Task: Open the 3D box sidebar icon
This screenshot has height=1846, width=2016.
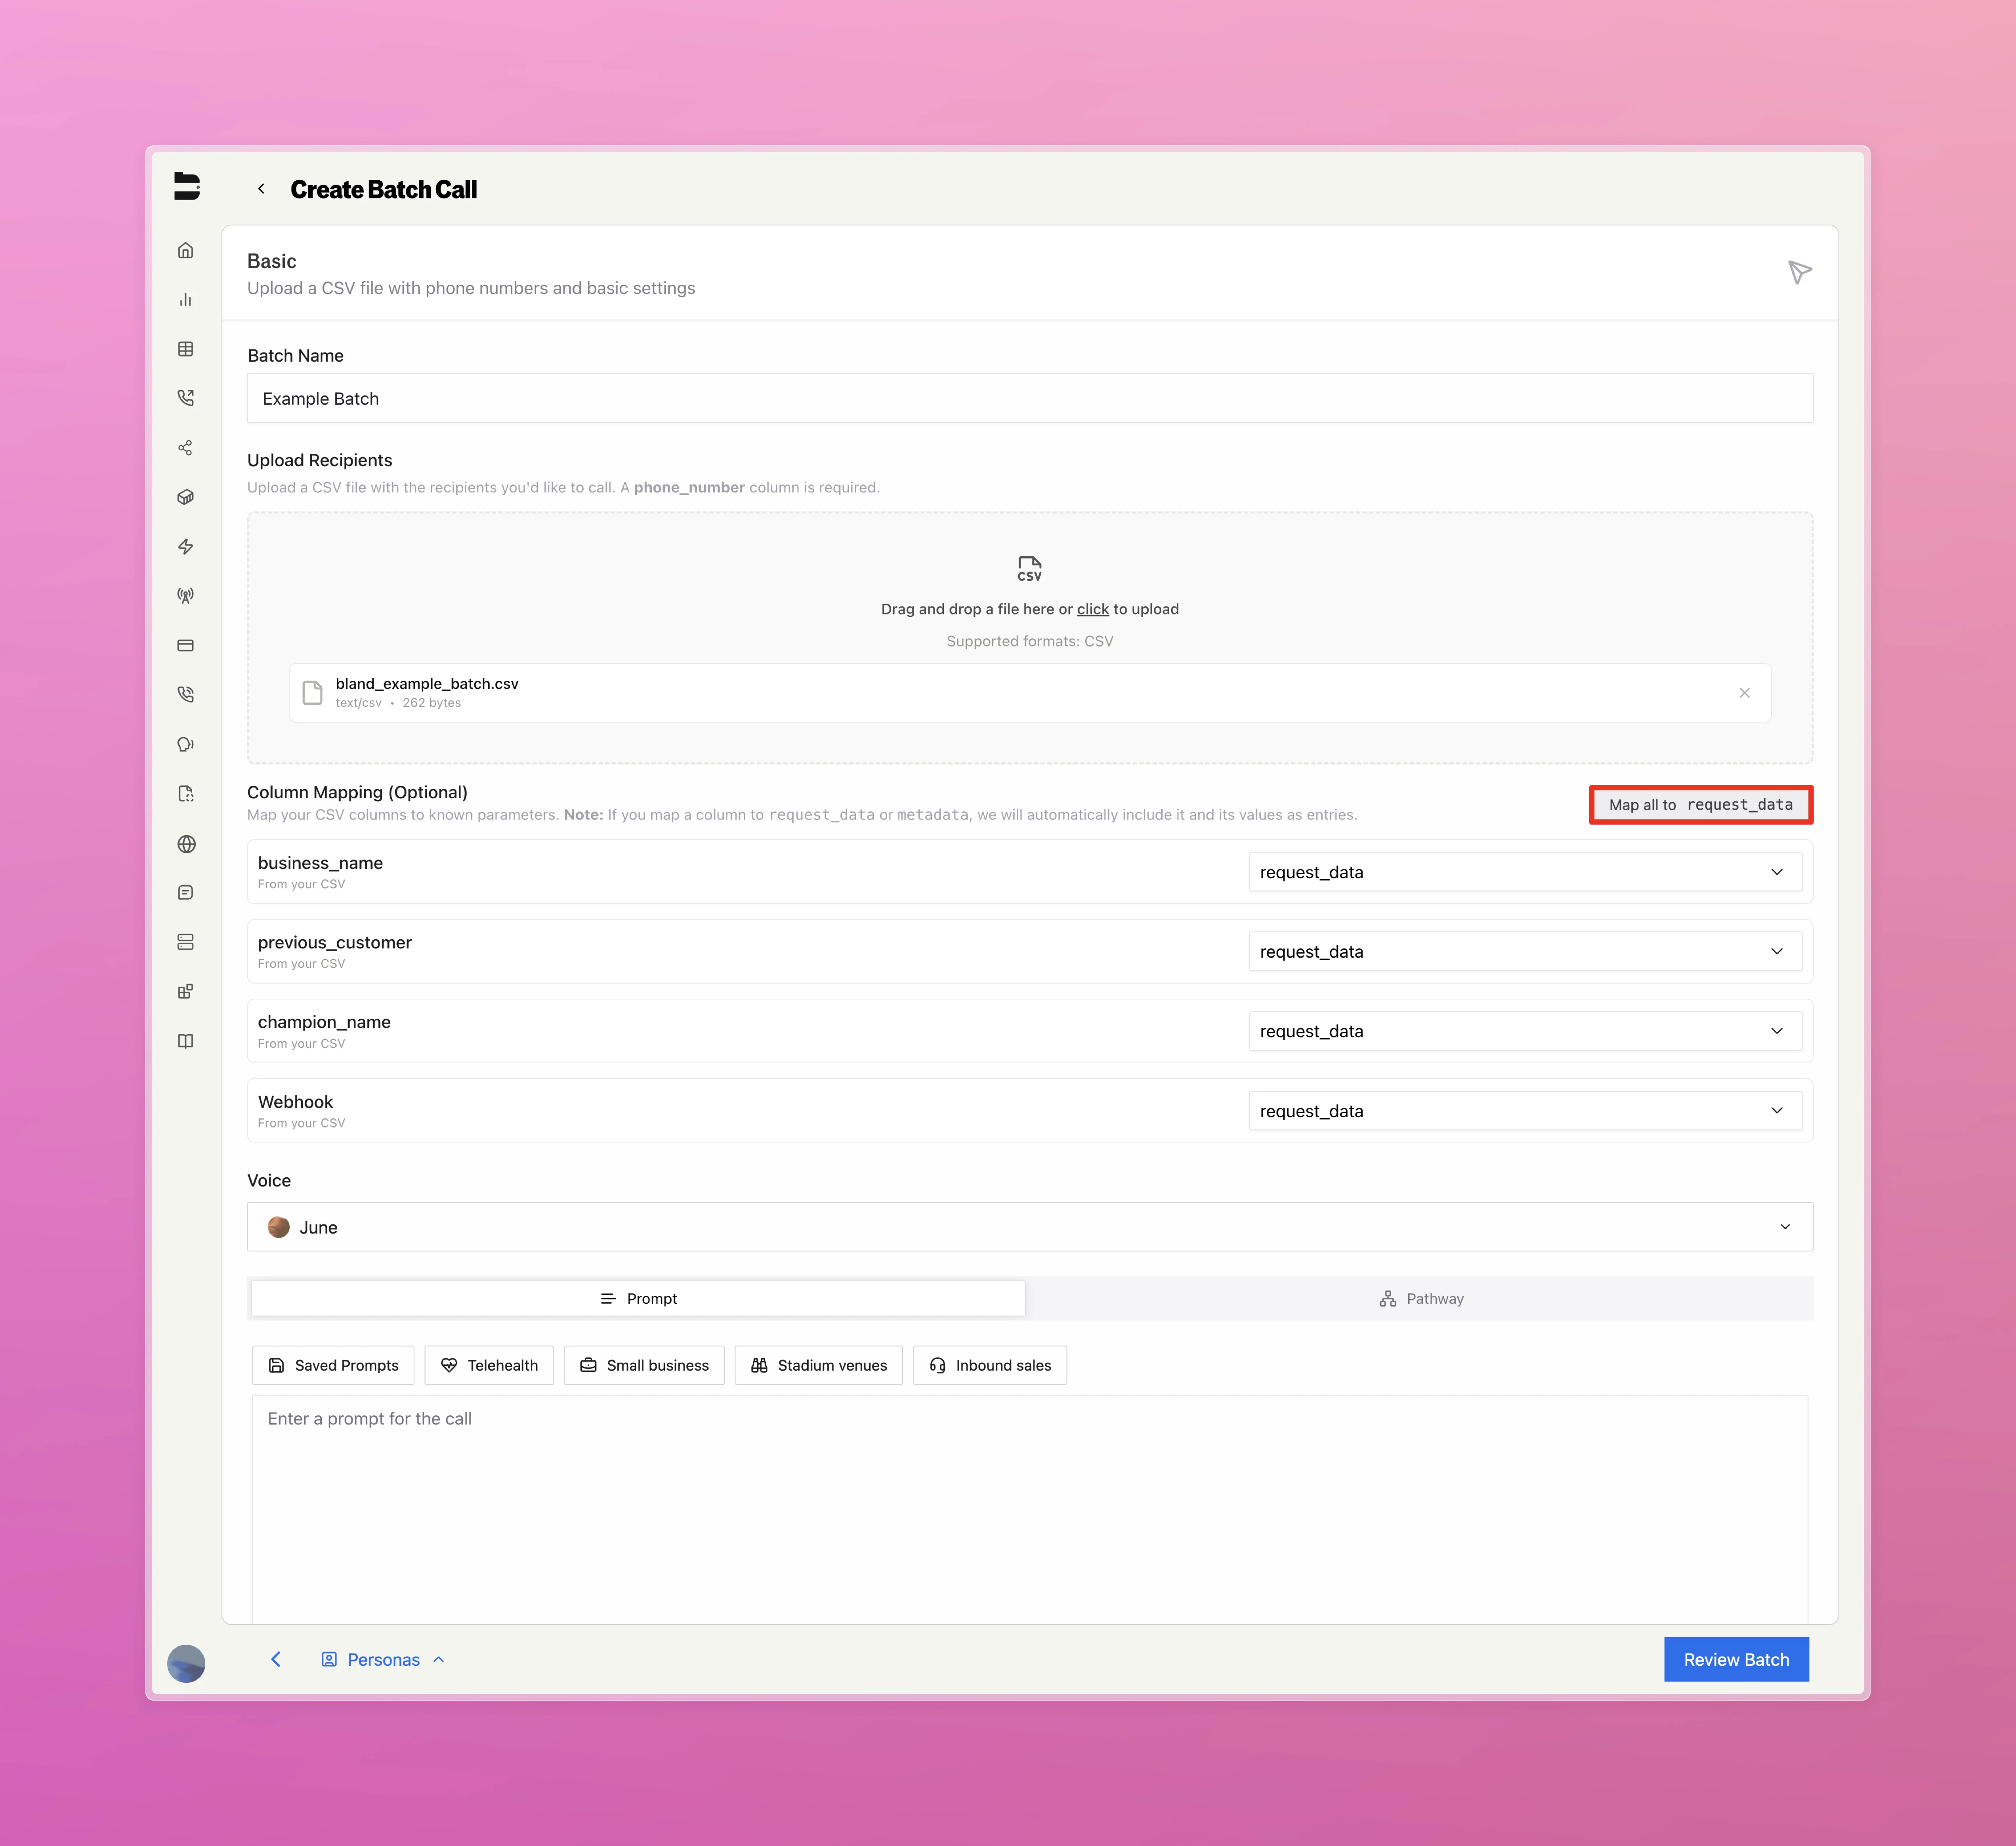Action: click(185, 497)
